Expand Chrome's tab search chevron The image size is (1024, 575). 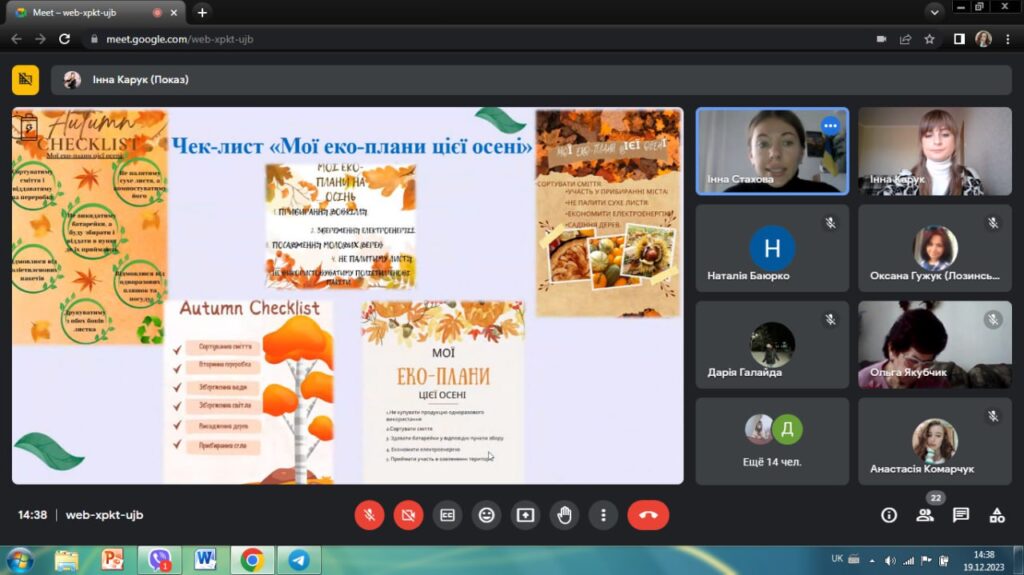935,12
